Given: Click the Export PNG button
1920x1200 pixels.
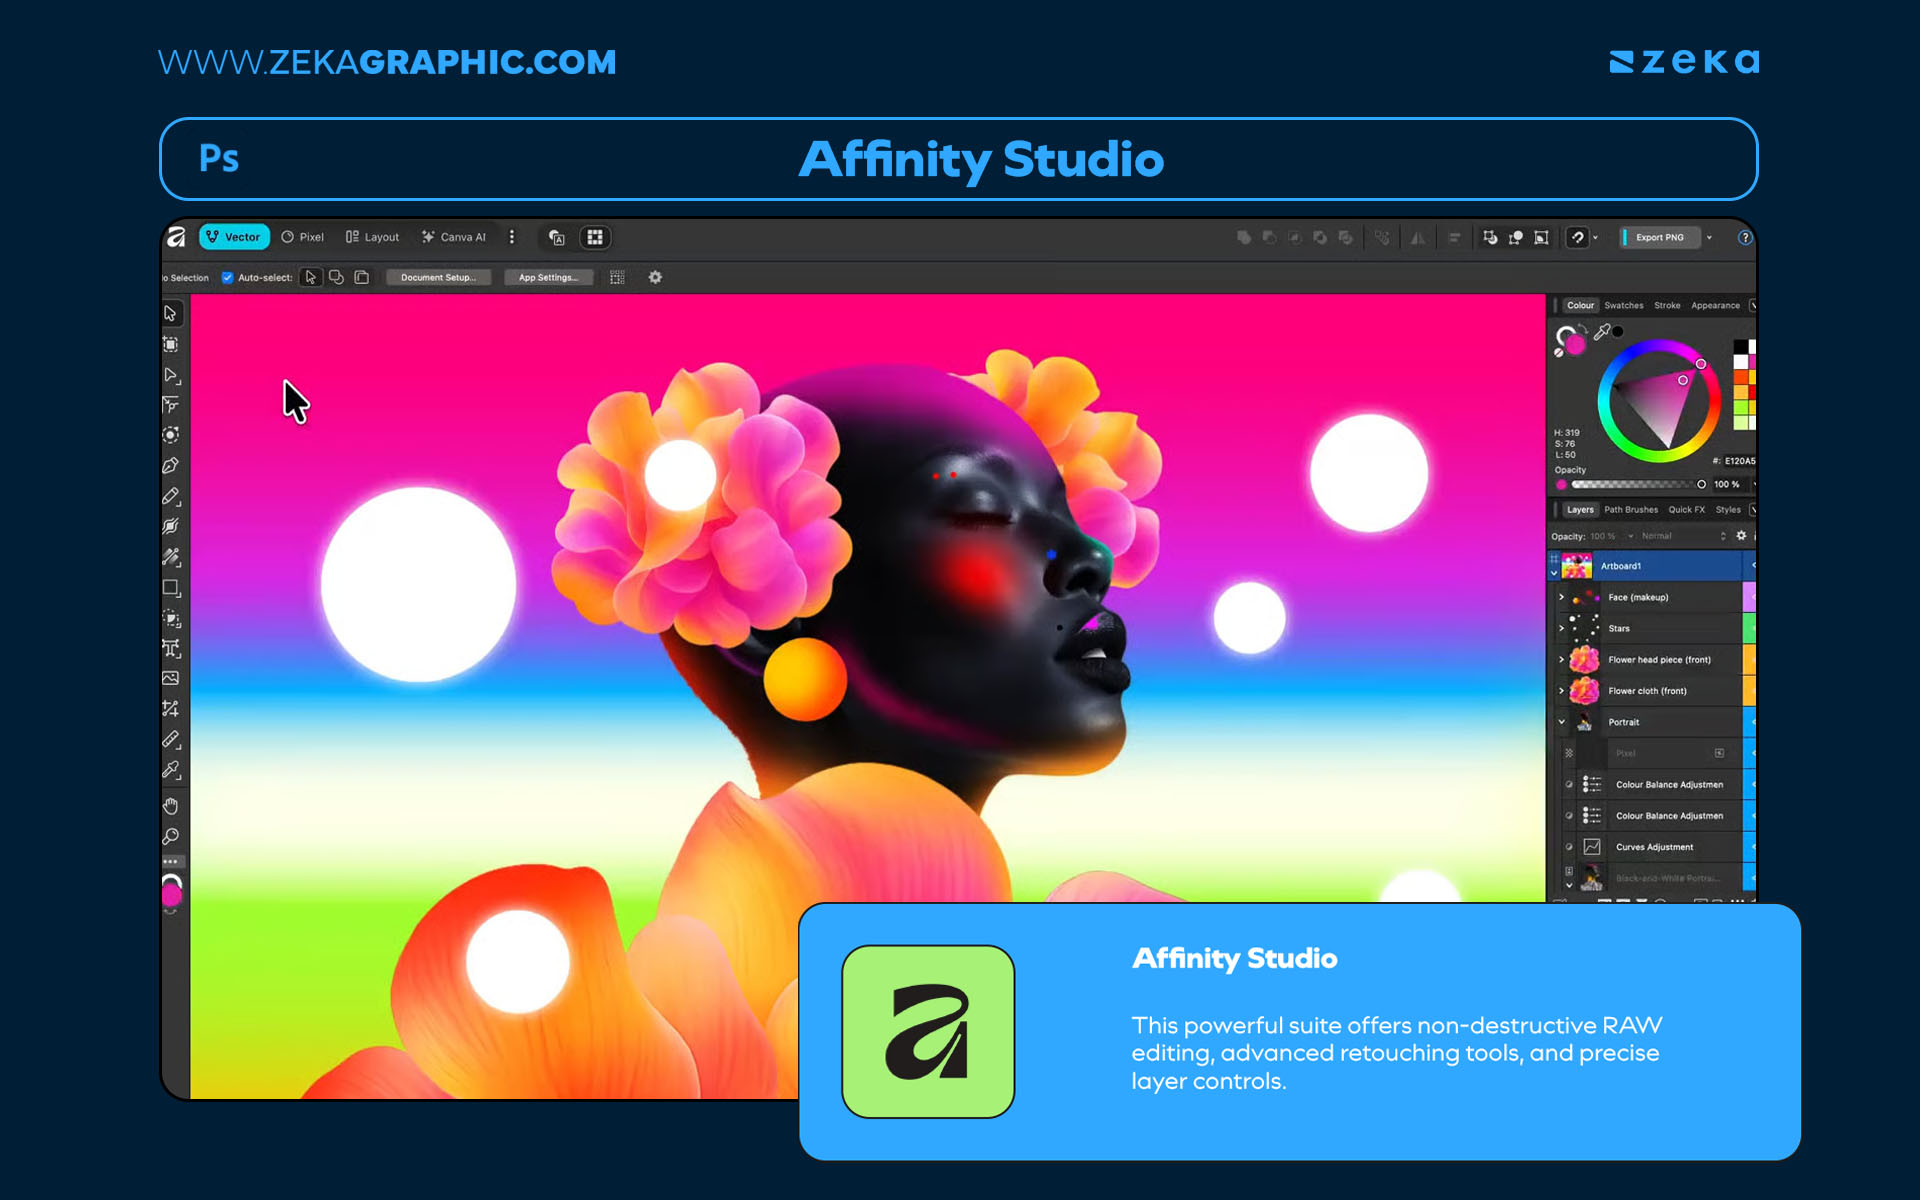Looking at the screenshot, I should click(1660, 237).
